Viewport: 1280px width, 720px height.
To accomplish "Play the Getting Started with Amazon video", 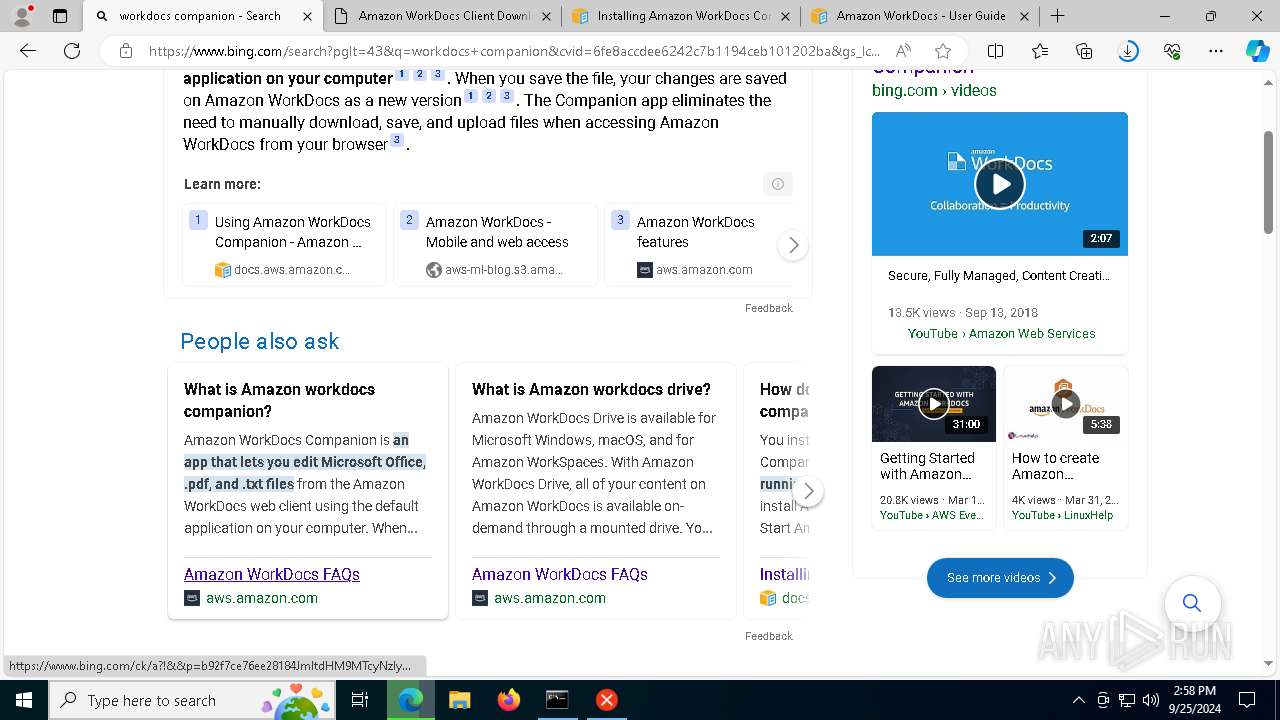I will tap(933, 404).
